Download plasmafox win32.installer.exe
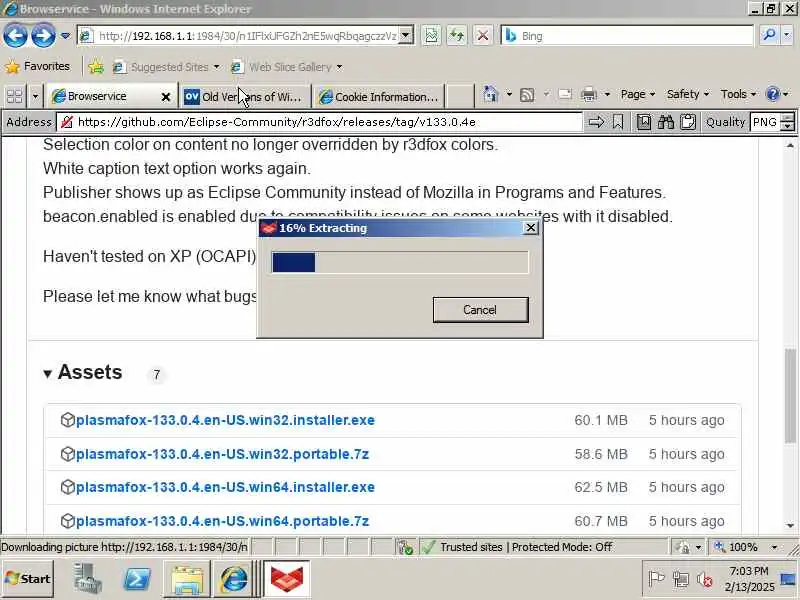The image size is (800, 600). (225, 420)
